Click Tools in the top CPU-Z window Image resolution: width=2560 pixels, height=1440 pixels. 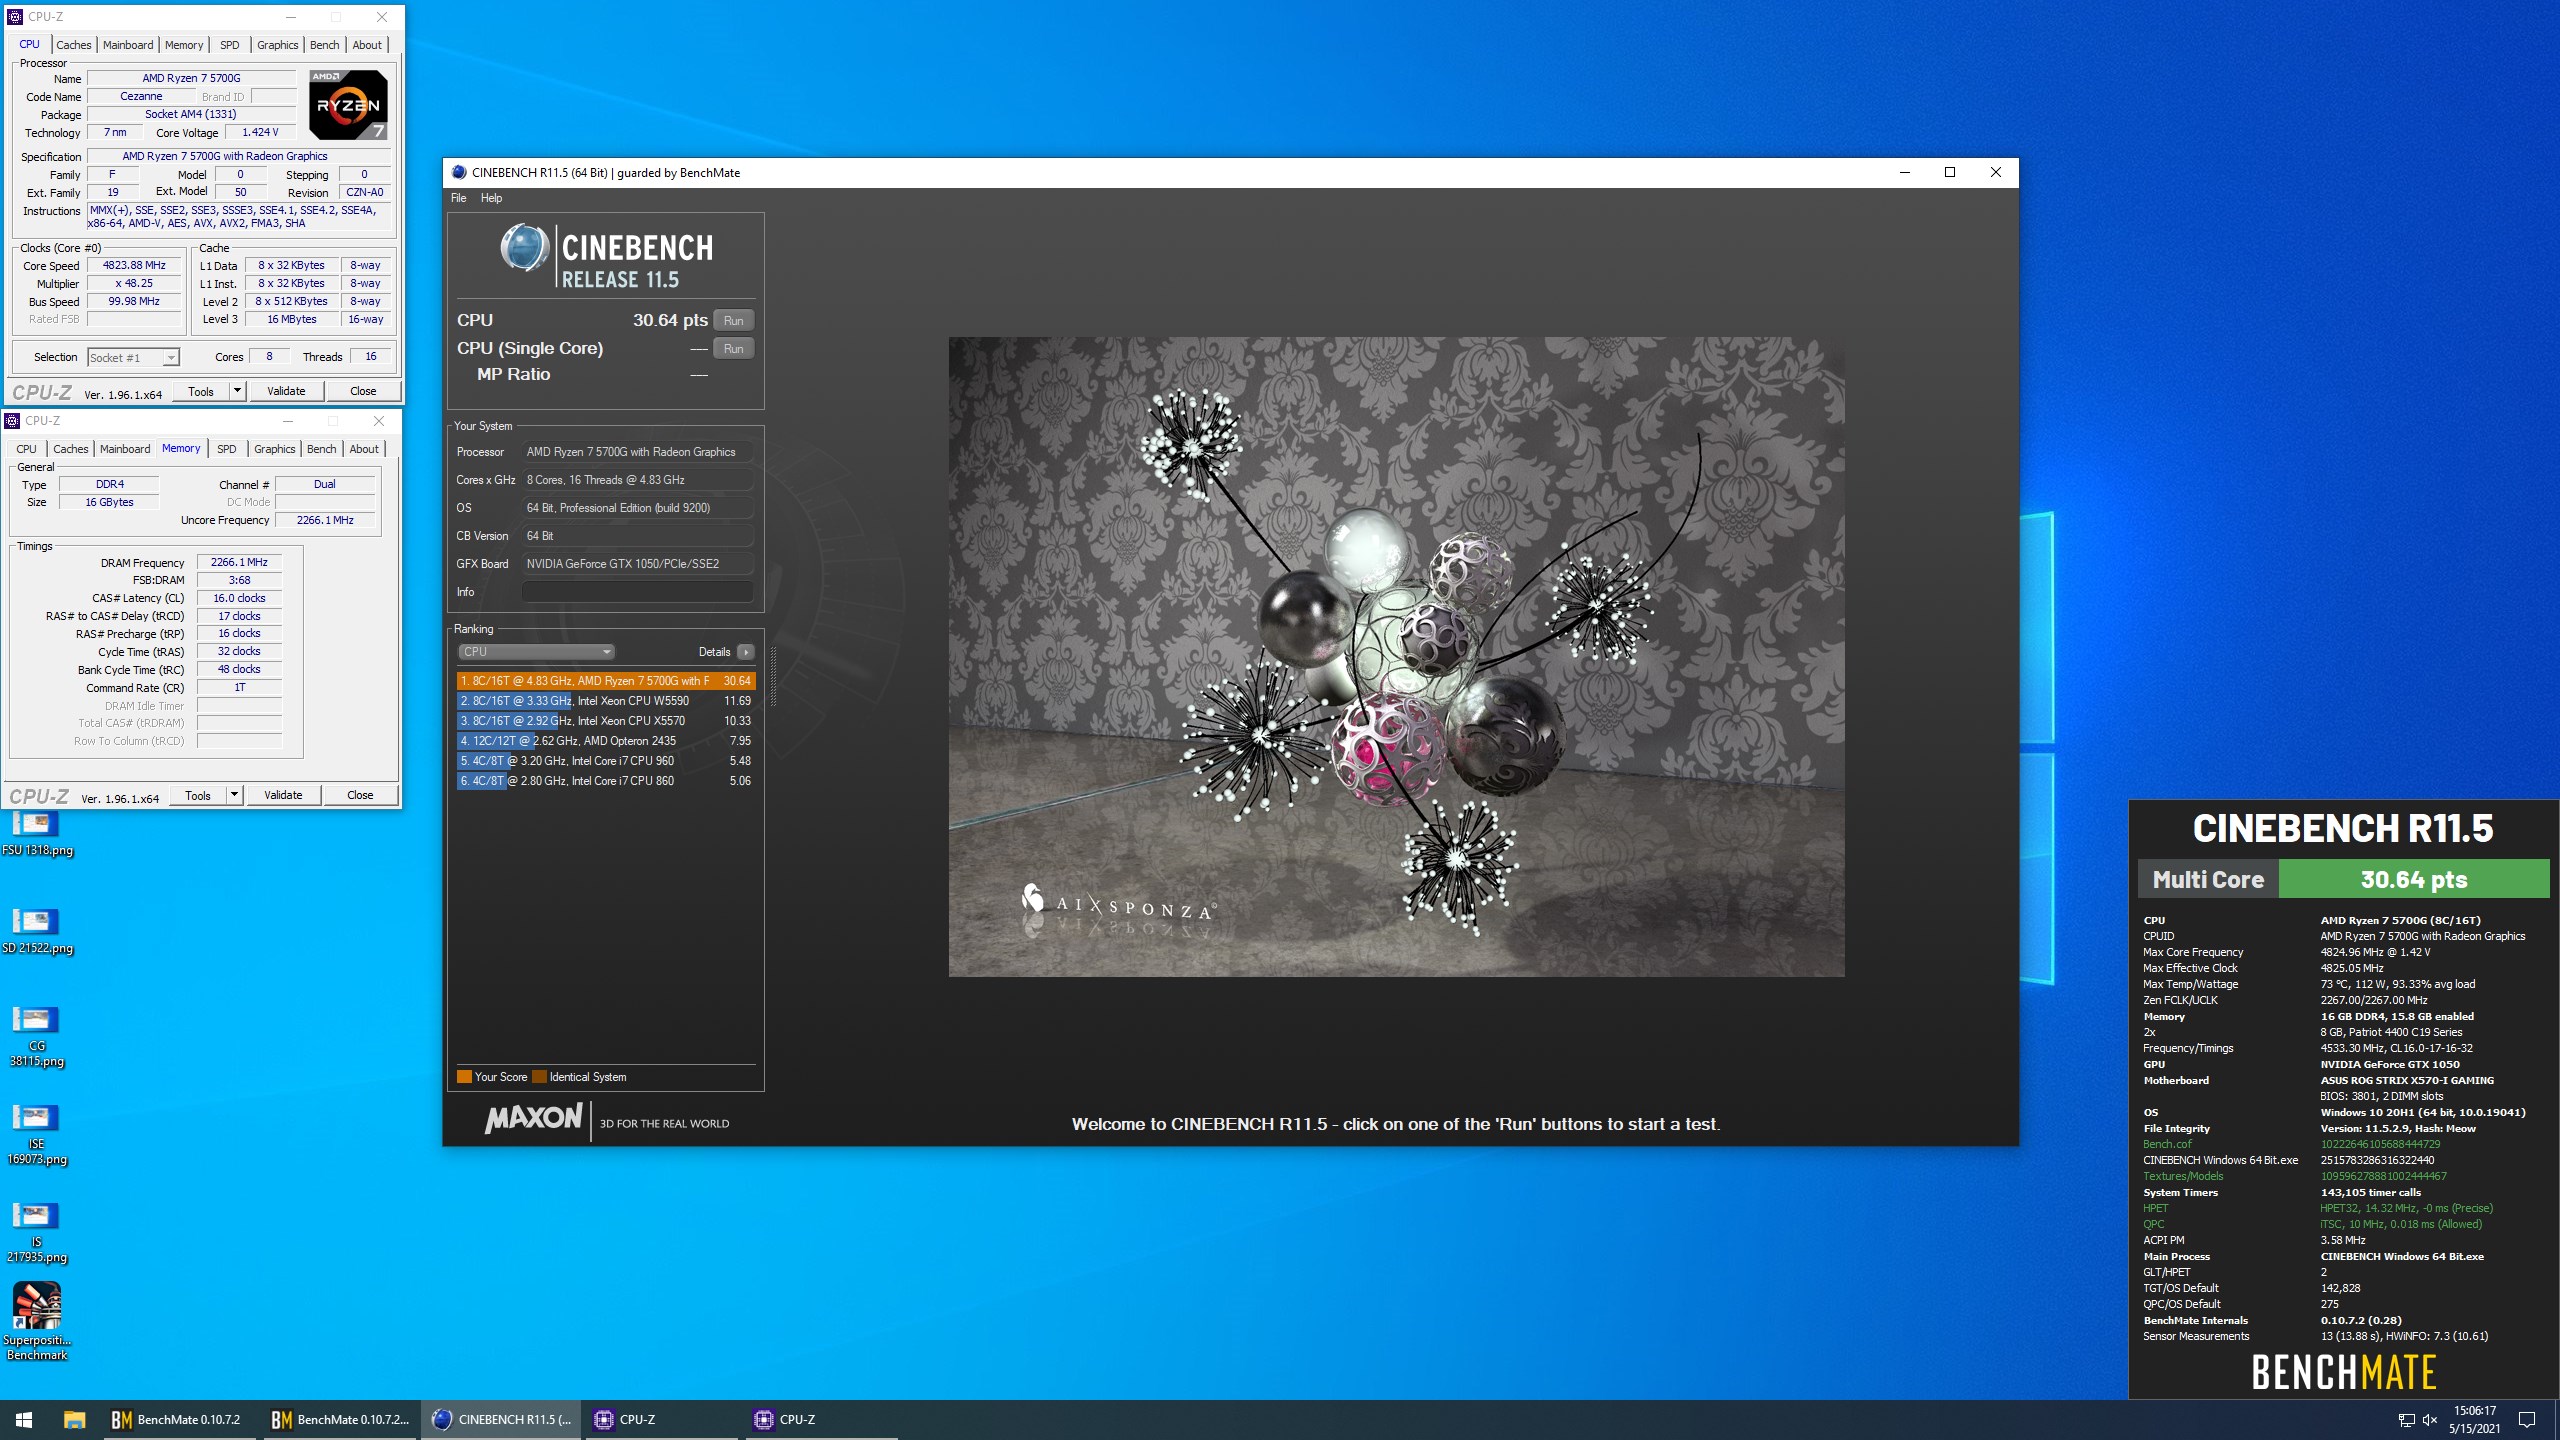201,391
